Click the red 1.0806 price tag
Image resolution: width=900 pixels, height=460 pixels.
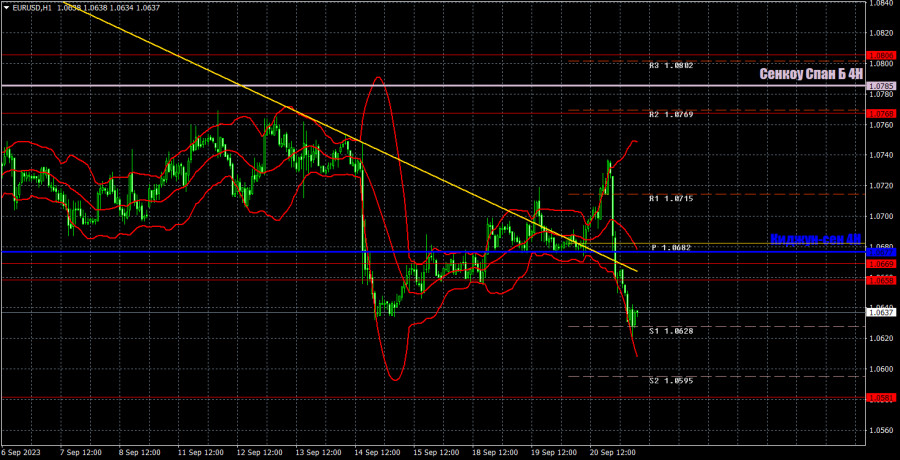881,56
